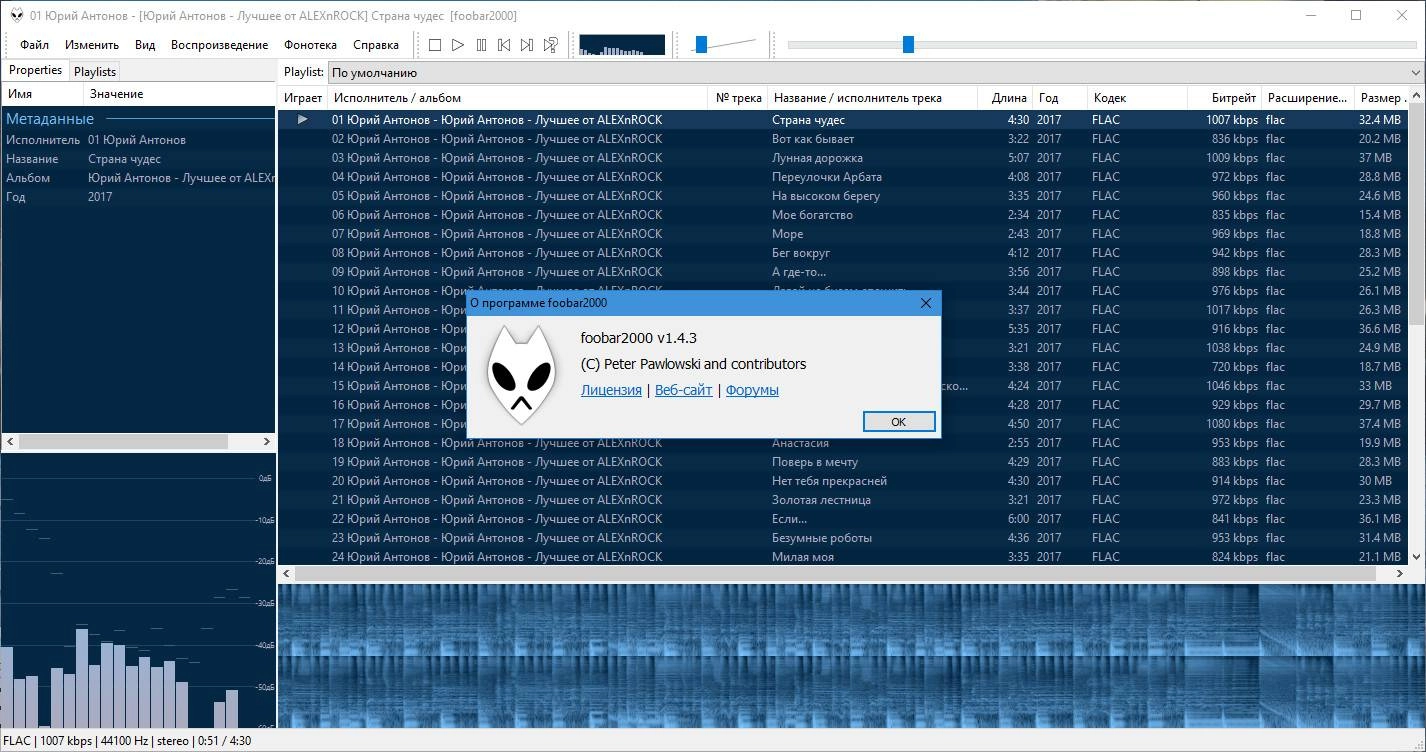Image resolution: width=1426 pixels, height=752 pixels.
Task: Select track Мое богатство
Action: 843,214
